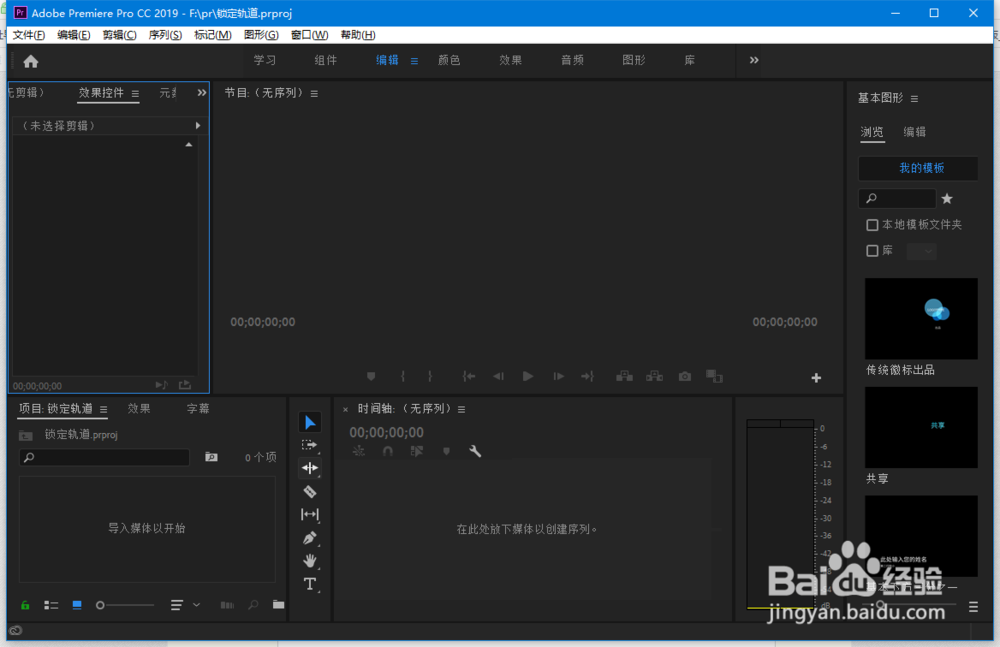
Task: Open timeline display settings wrench
Action: tap(475, 451)
